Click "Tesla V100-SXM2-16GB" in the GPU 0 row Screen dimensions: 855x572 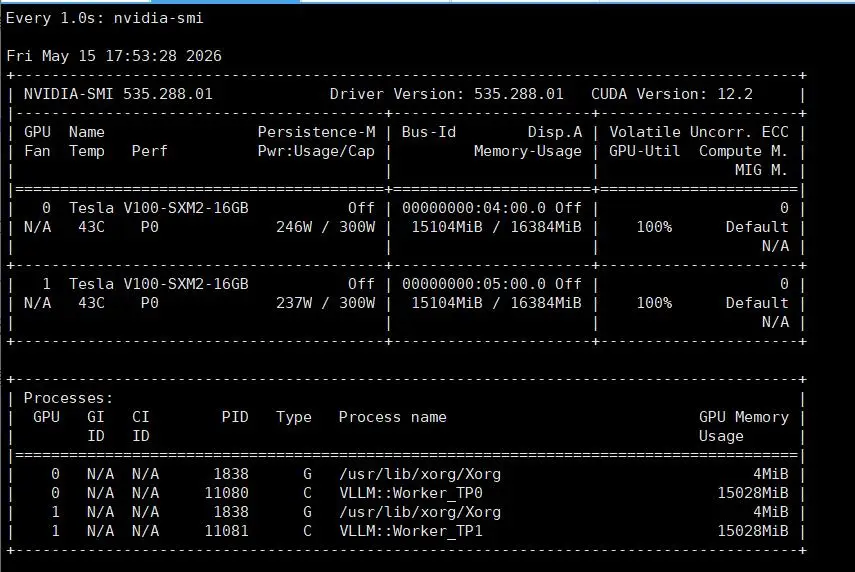coord(159,208)
